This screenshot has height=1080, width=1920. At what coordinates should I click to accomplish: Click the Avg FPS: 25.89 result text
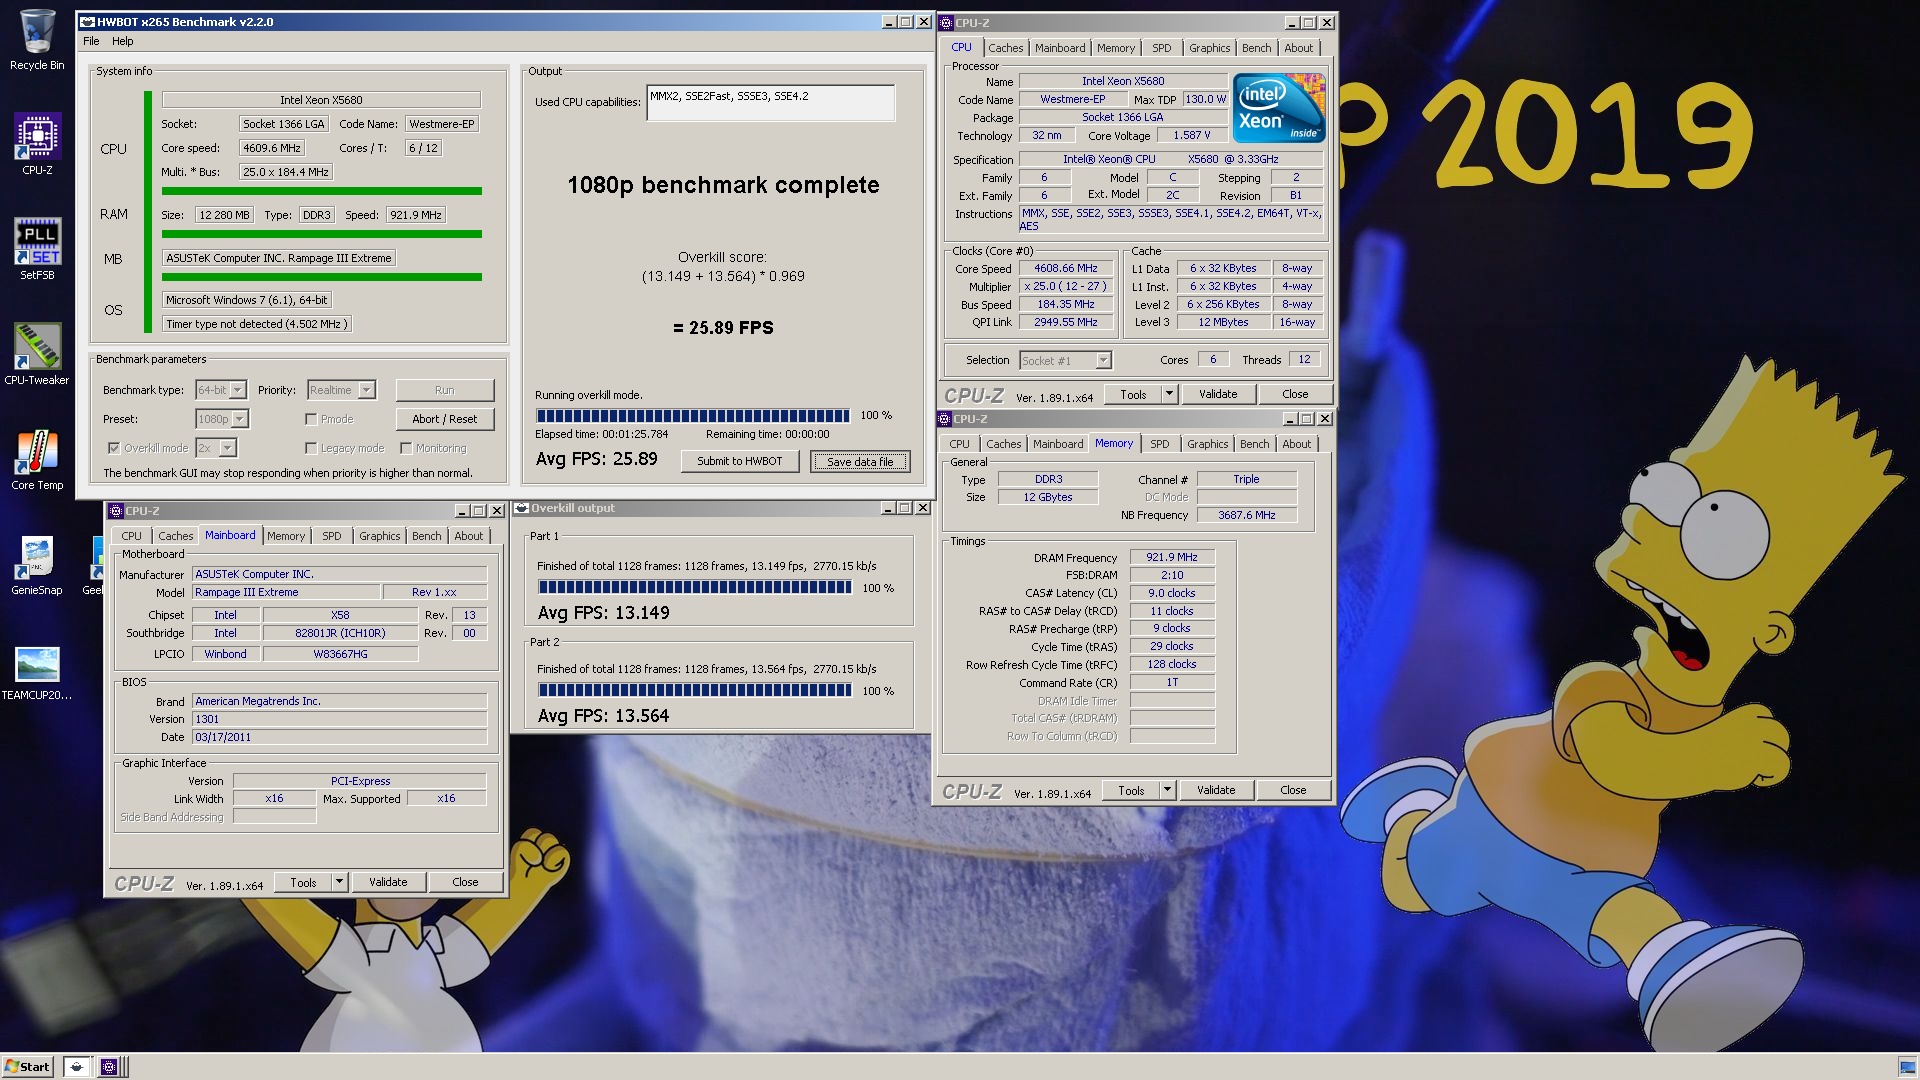click(597, 459)
